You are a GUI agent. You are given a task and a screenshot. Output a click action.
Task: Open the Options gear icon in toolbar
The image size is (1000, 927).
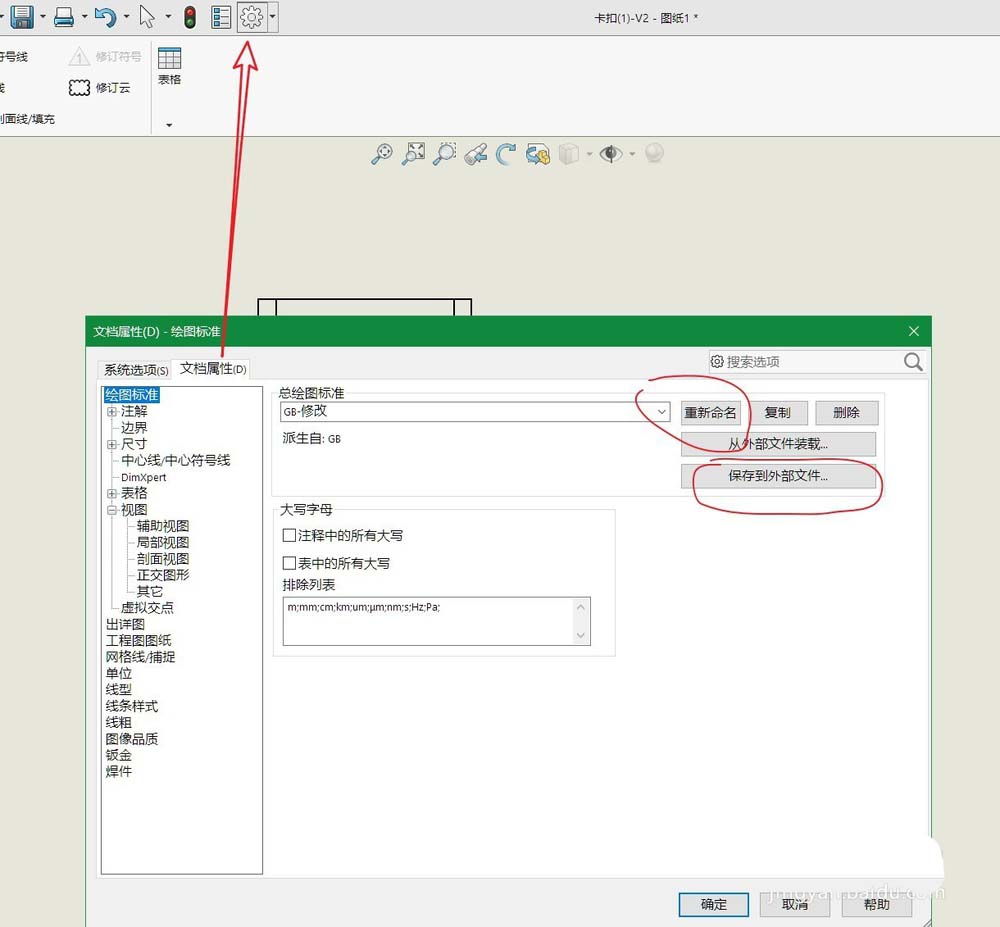(253, 16)
